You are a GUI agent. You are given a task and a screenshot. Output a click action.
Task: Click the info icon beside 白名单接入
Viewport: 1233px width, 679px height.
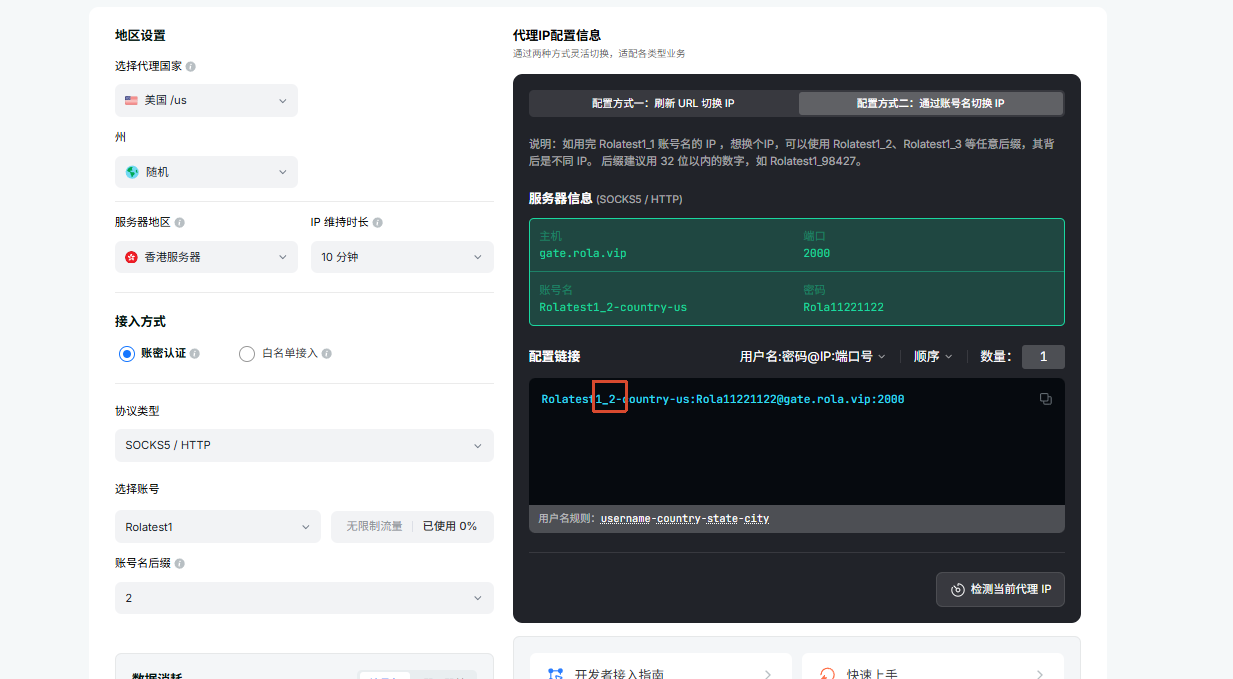[327, 353]
